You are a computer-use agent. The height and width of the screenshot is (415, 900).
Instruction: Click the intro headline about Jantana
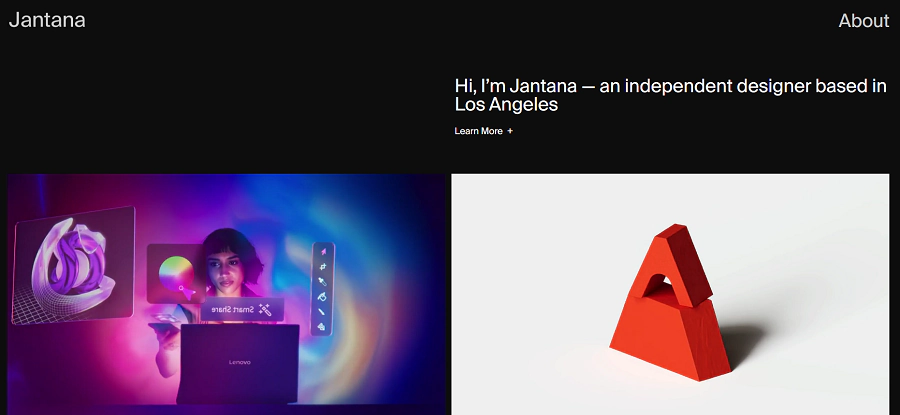click(x=670, y=95)
